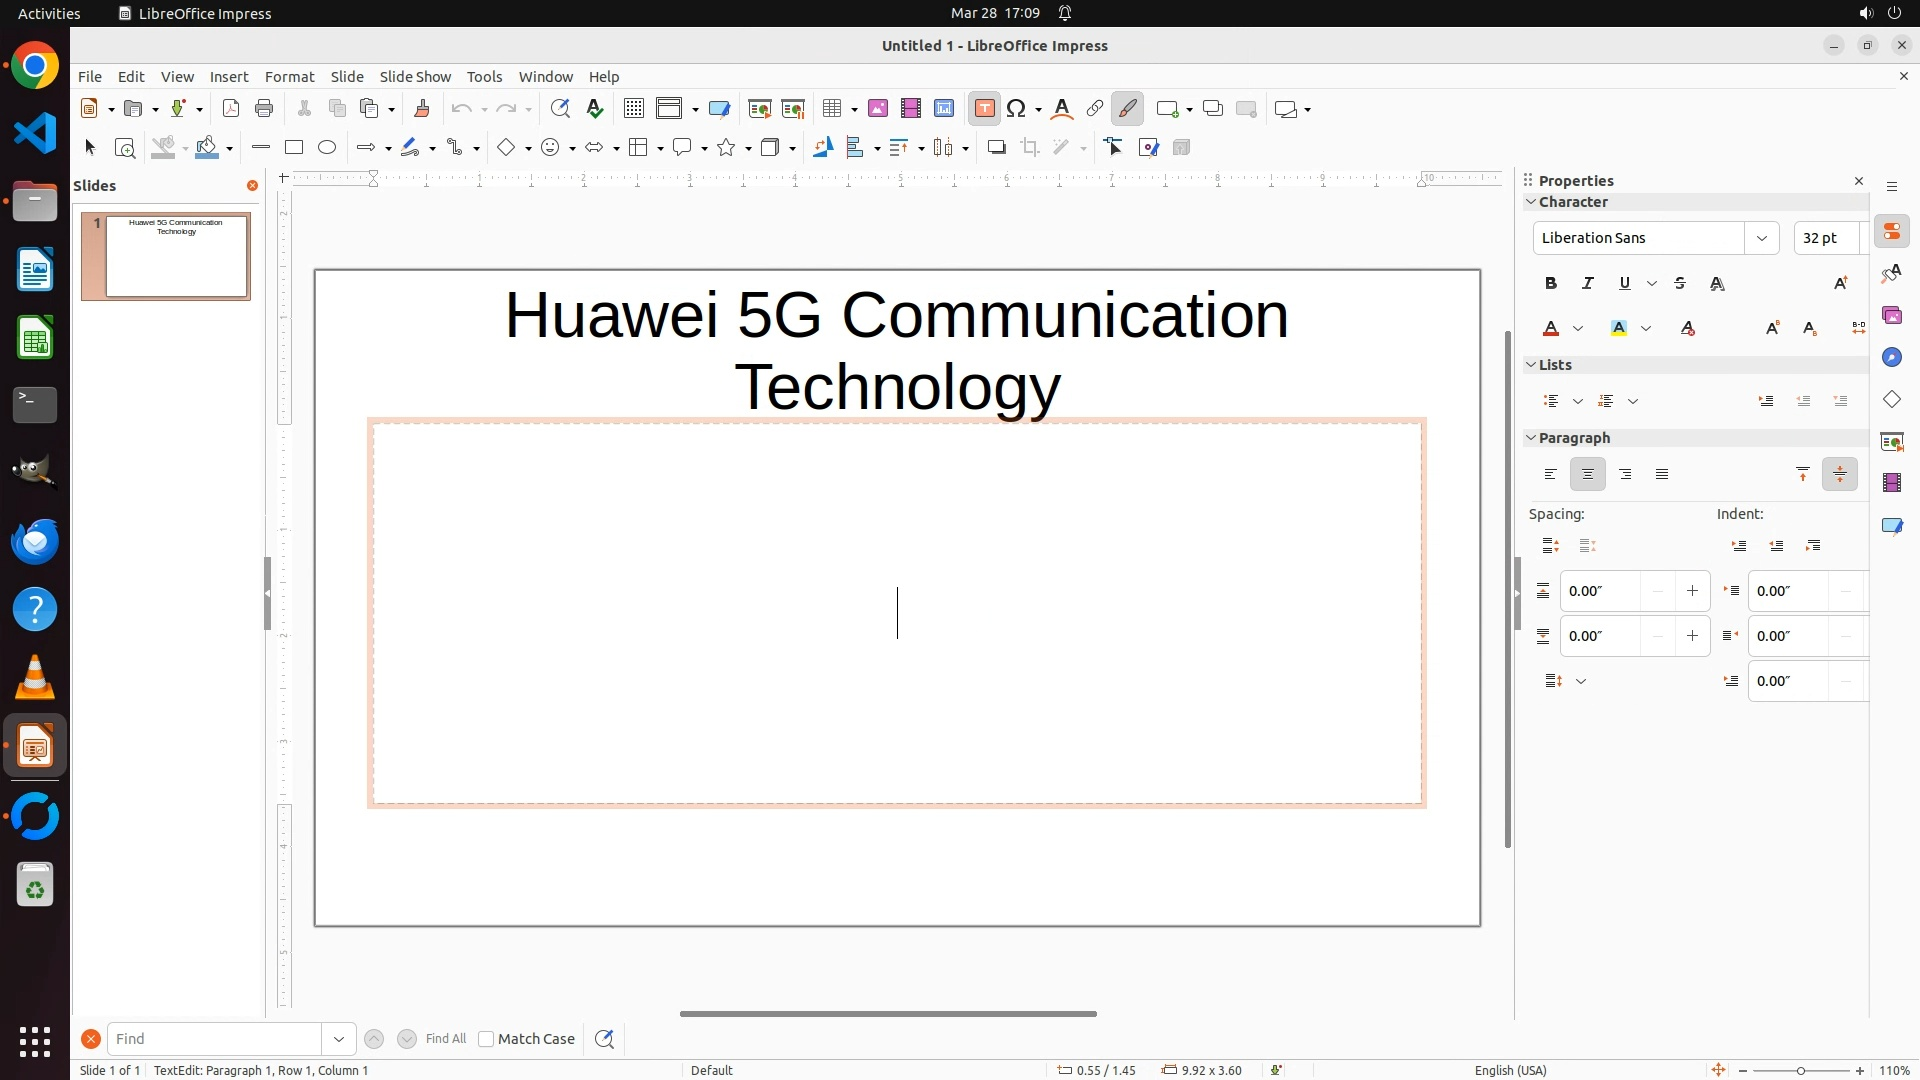Image resolution: width=1920 pixels, height=1080 pixels.
Task: Click the Insert Special Character icon
Action: pyautogui.click(x=1016, y=109)
